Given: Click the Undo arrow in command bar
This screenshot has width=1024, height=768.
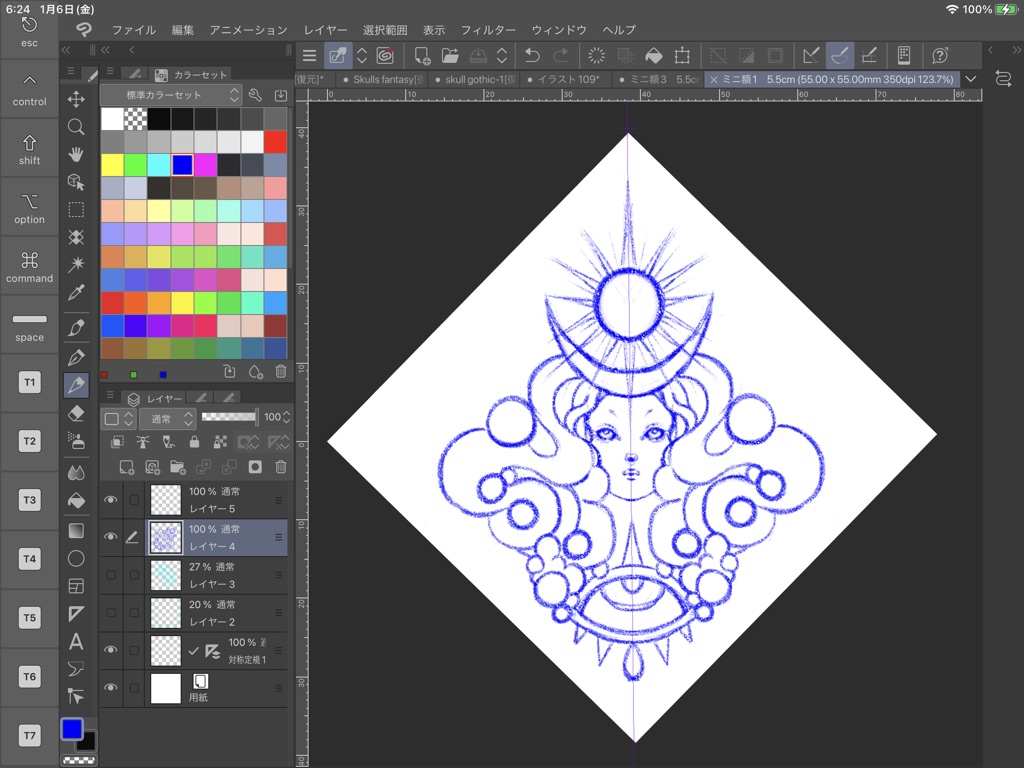Looking at the screenshot, I should coord(532,56).
